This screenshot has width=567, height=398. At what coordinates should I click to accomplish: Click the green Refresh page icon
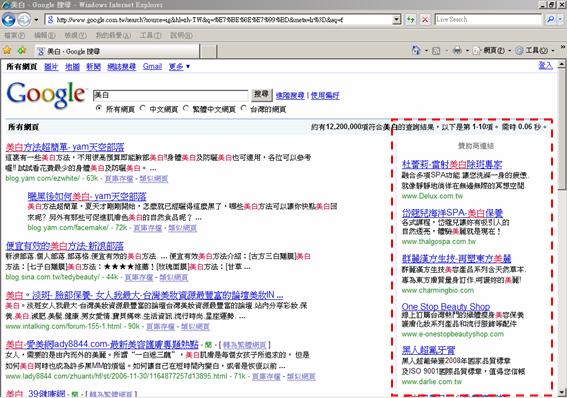[x=410, y=20]
